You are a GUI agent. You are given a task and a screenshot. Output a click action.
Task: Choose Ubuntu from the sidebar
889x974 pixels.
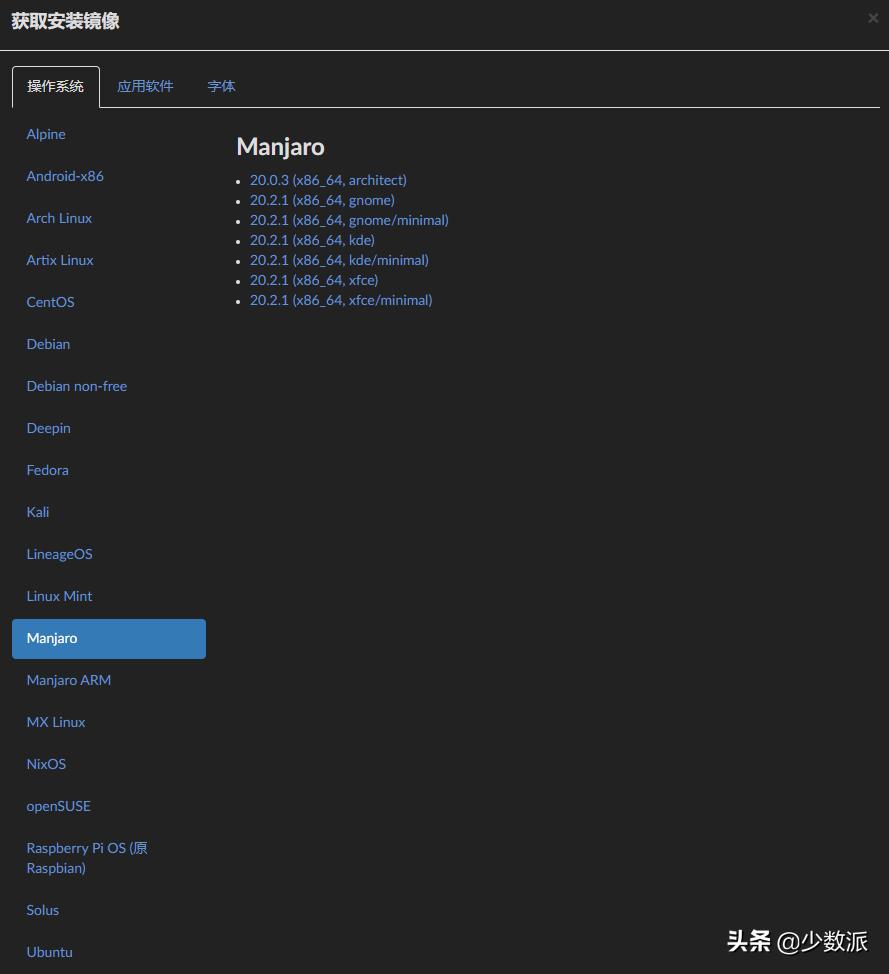50,952
